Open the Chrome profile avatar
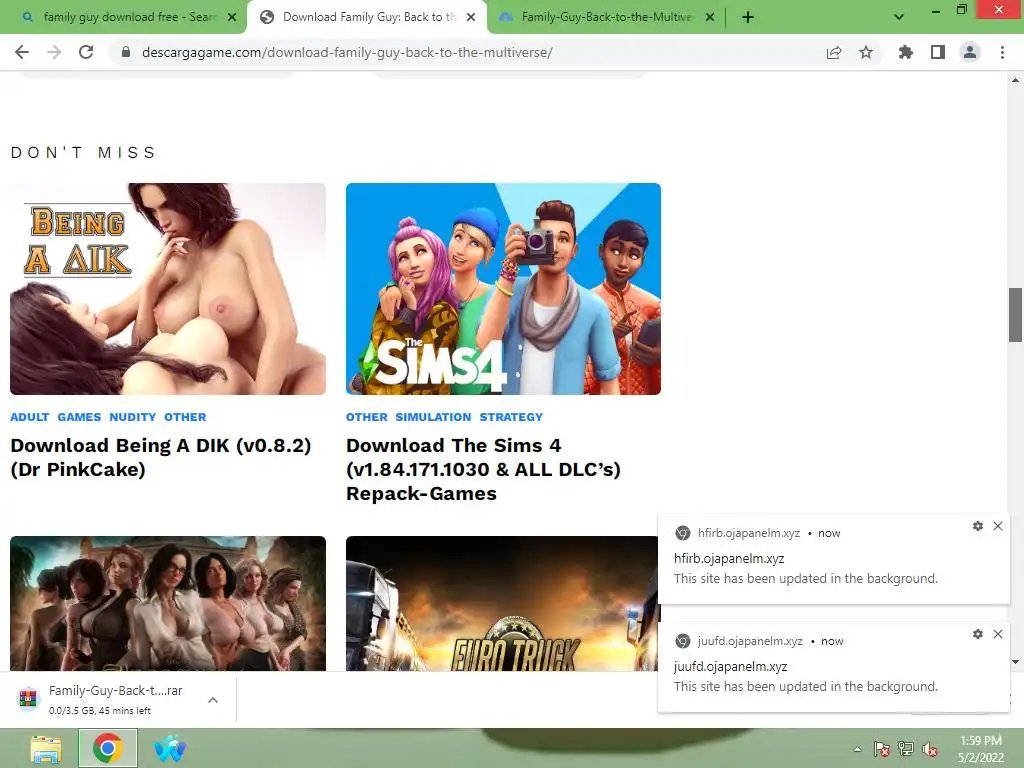Image resolution: width=1024 pixels, height=768 pixels. (x=970, y=52)
